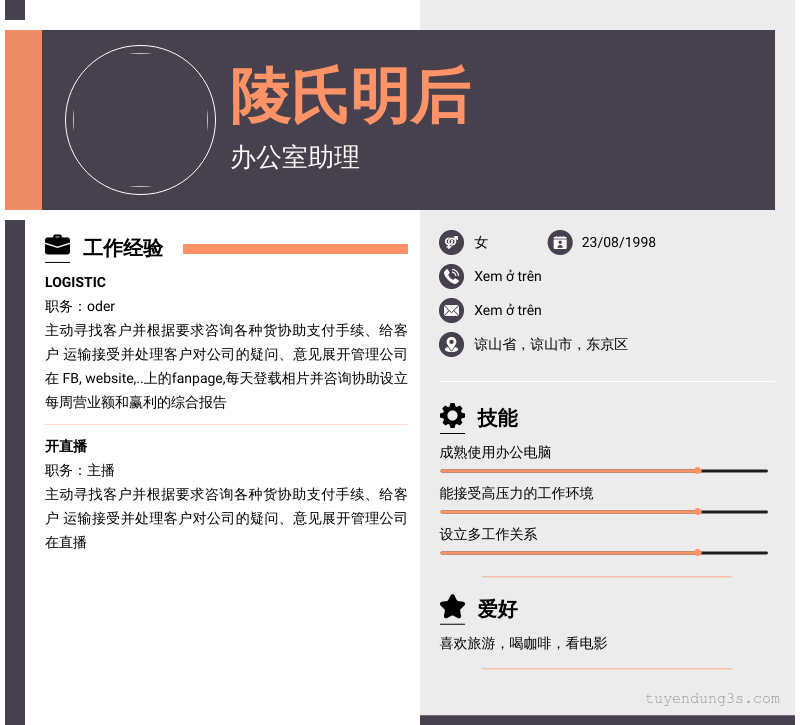
Task: Select the name 陵氏明后
Action: click(351, 95)
